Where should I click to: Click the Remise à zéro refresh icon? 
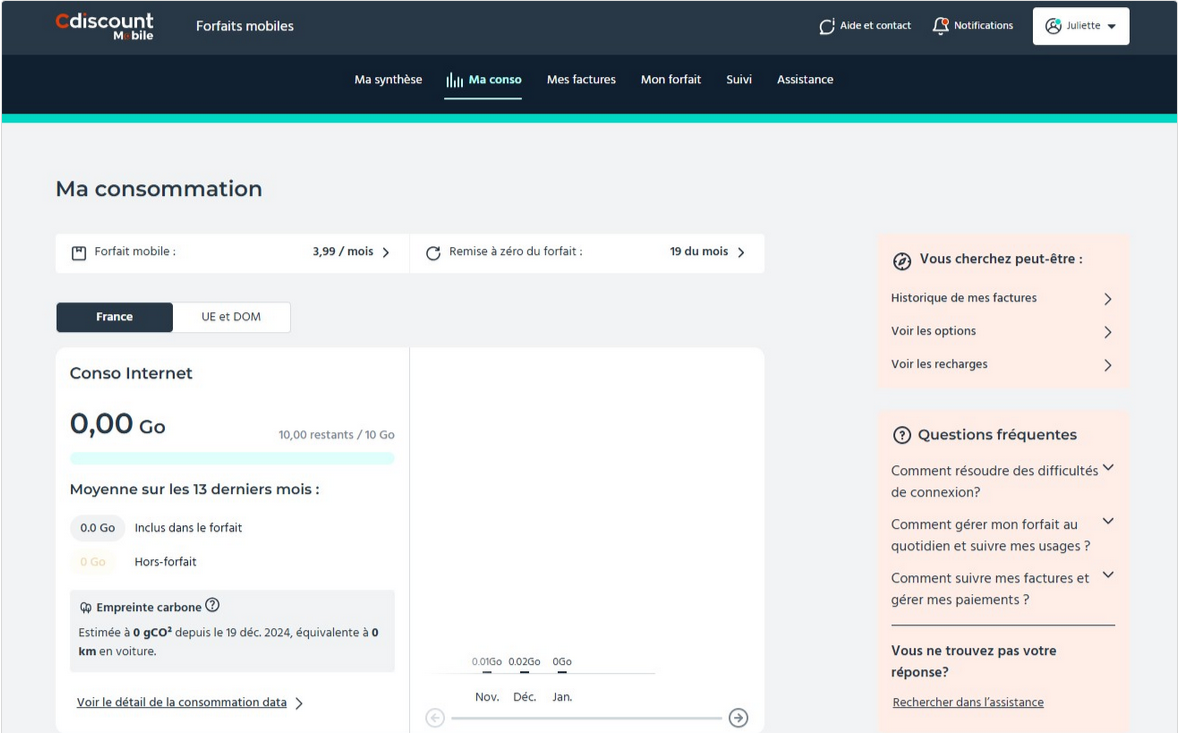click(433, 253)
